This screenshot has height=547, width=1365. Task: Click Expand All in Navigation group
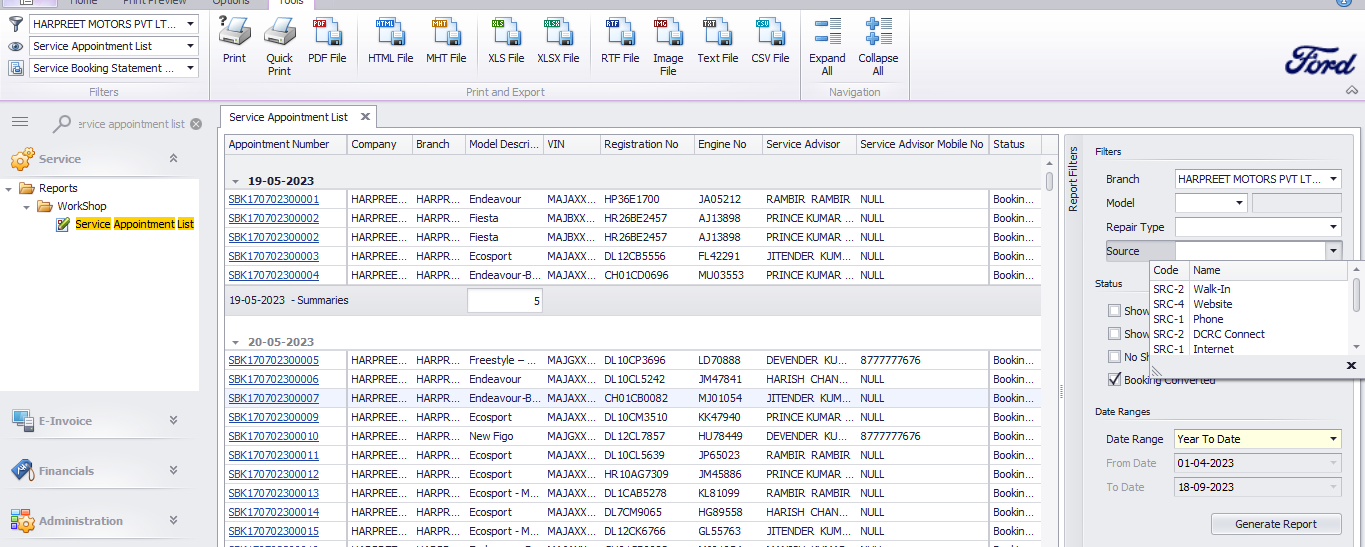(x=827, y=47)
